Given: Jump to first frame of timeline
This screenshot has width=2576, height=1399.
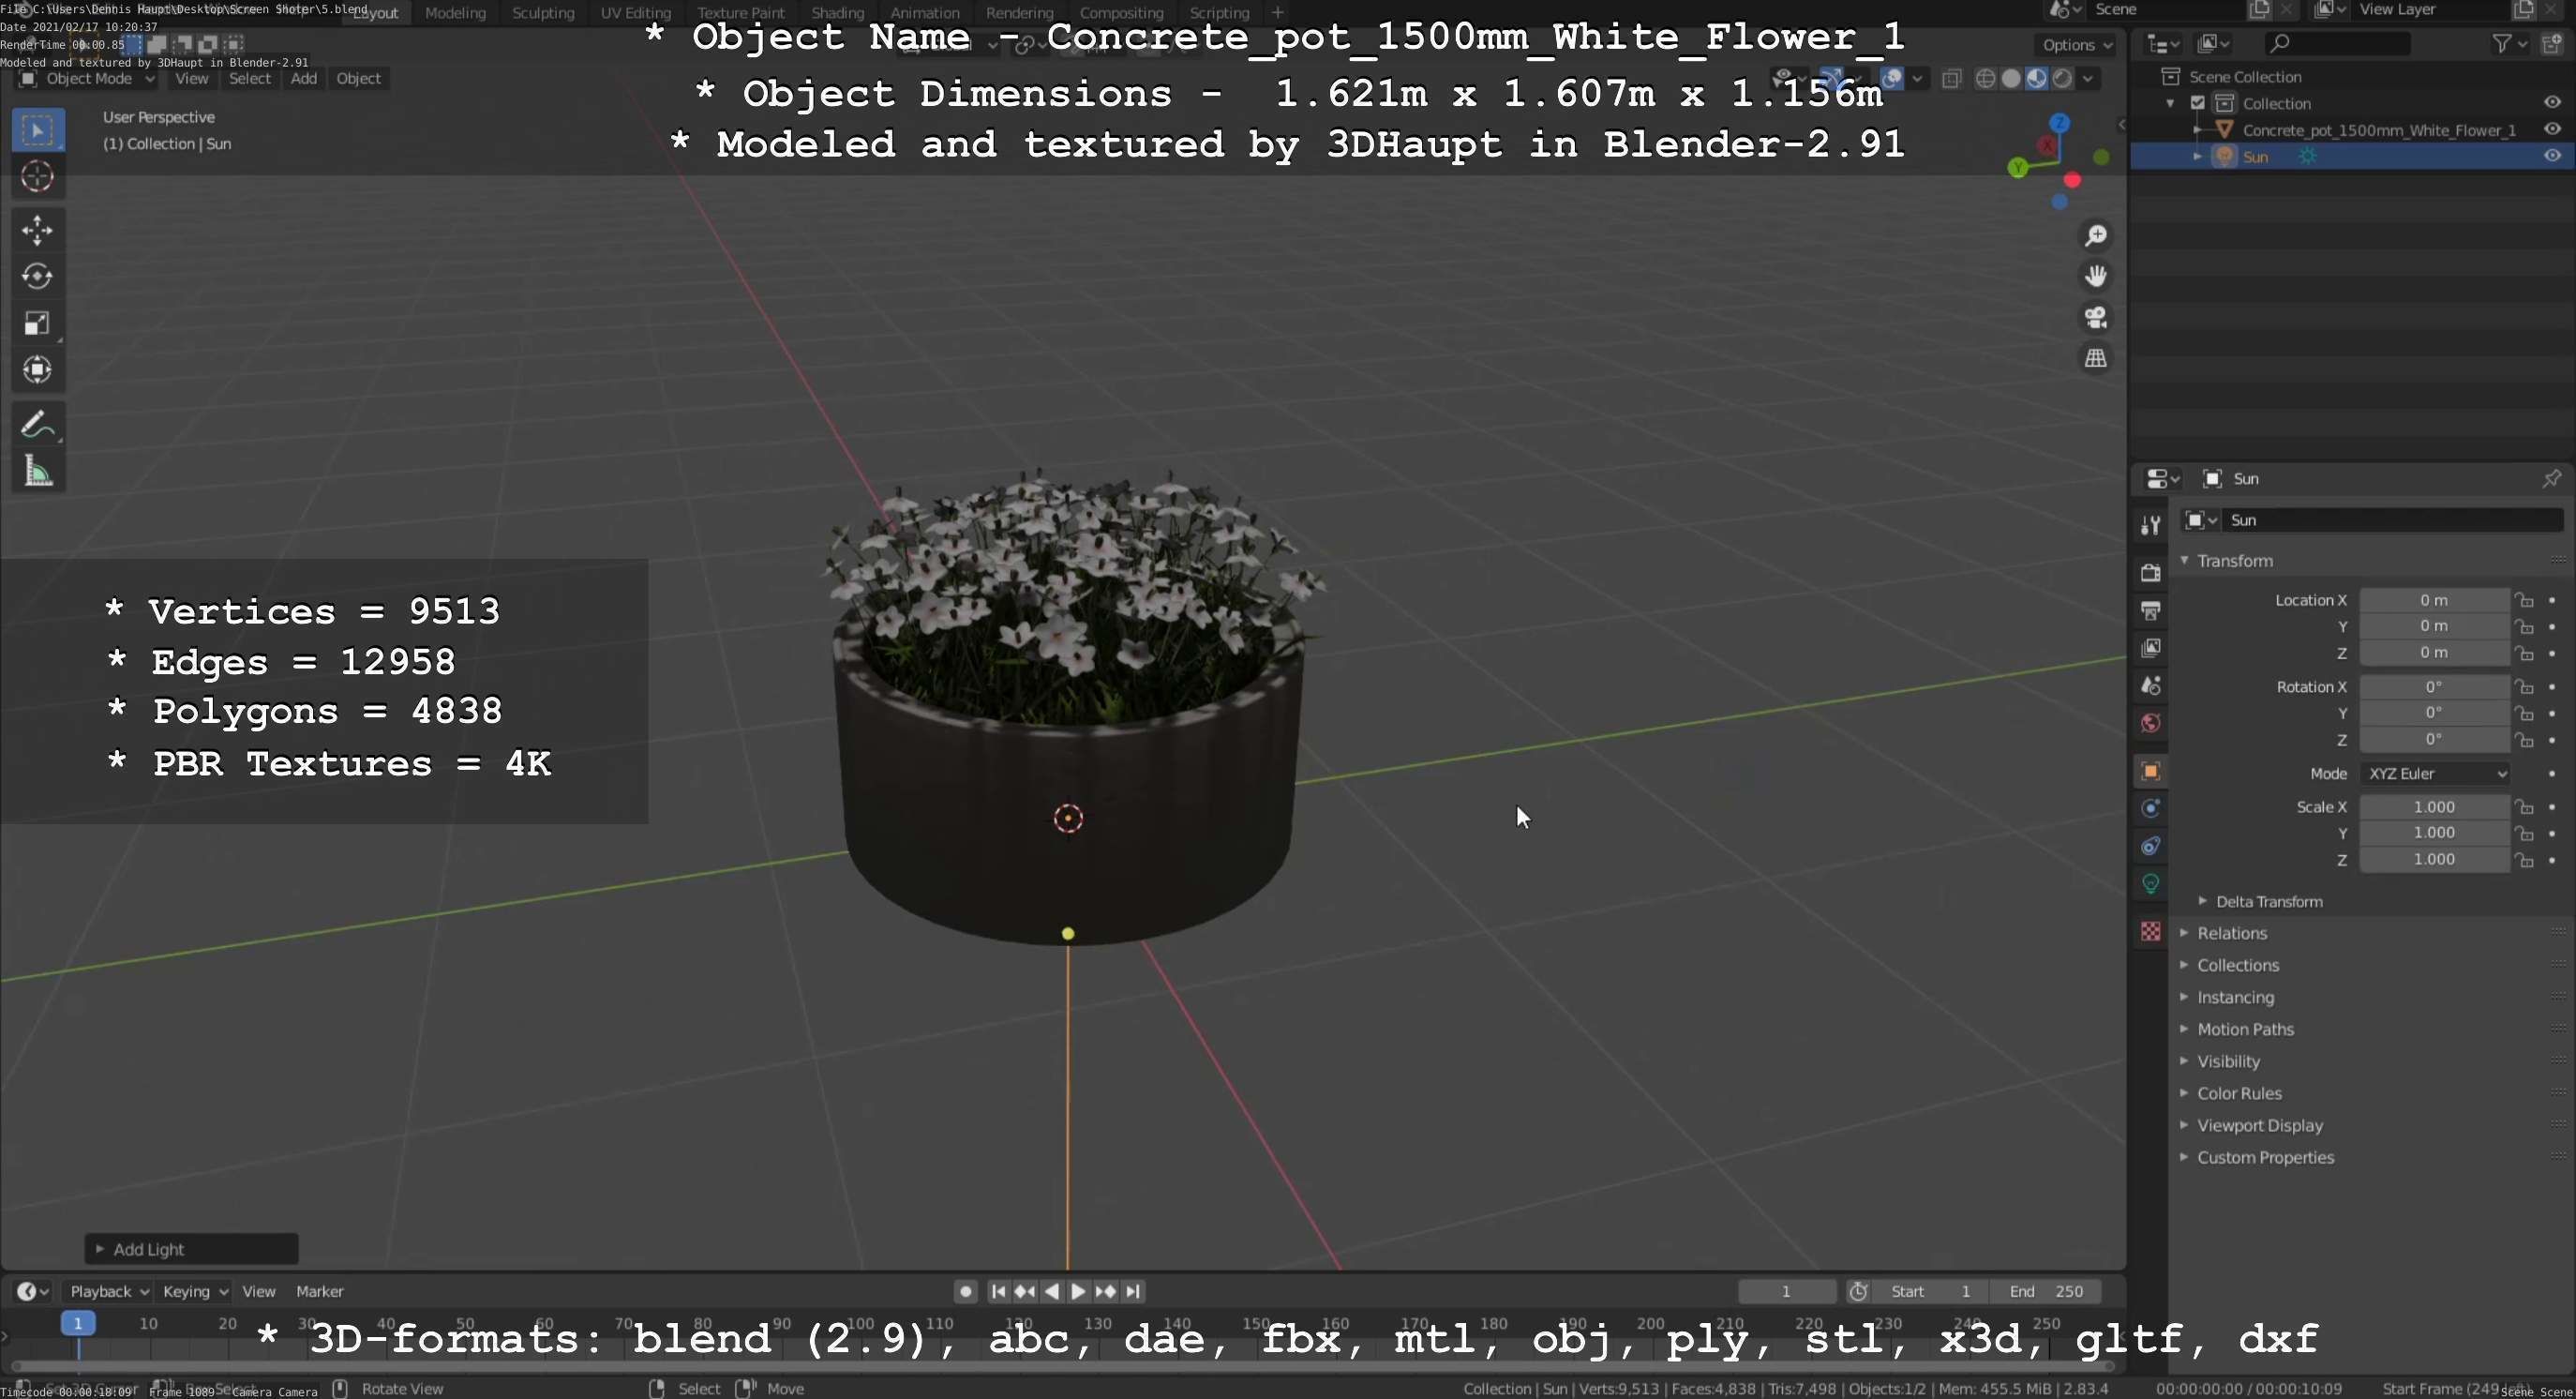Looking at the screenshot, I should [x=997, y=1291].
